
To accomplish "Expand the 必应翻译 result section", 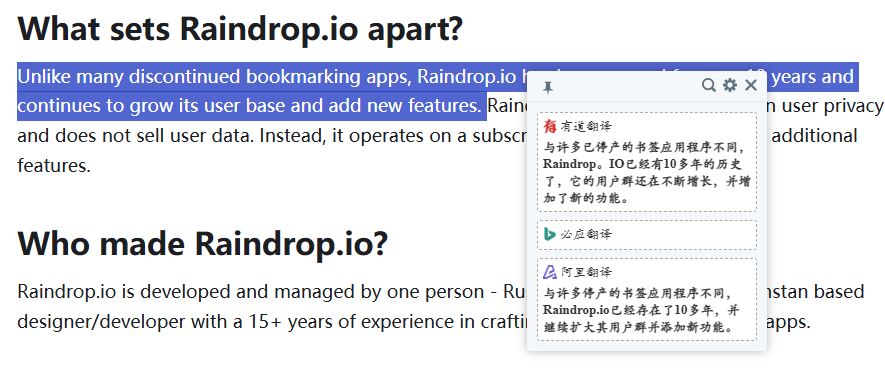I will coord(647,235).
